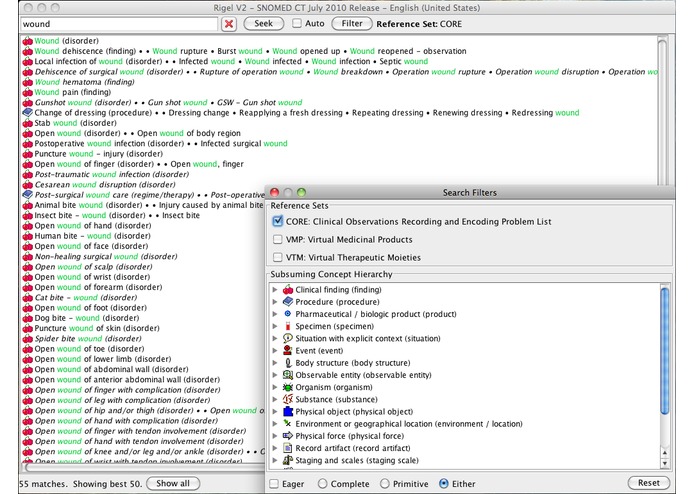Click the search field containing 'wound'

tap(119, 24)
